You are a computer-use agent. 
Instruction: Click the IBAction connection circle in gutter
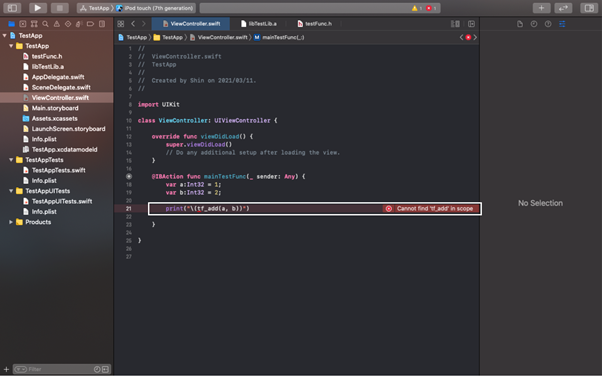pyautogui.click(x=129, y=177)
